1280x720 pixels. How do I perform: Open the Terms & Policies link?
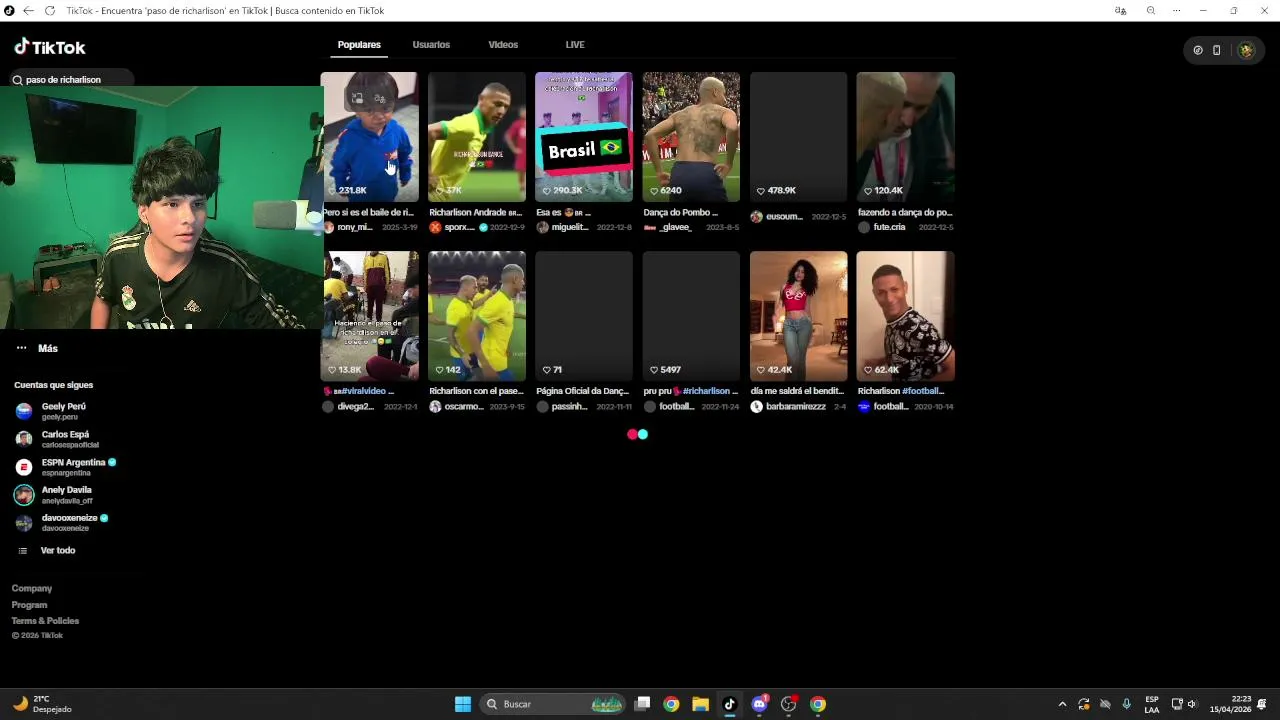tap(45, 621)
